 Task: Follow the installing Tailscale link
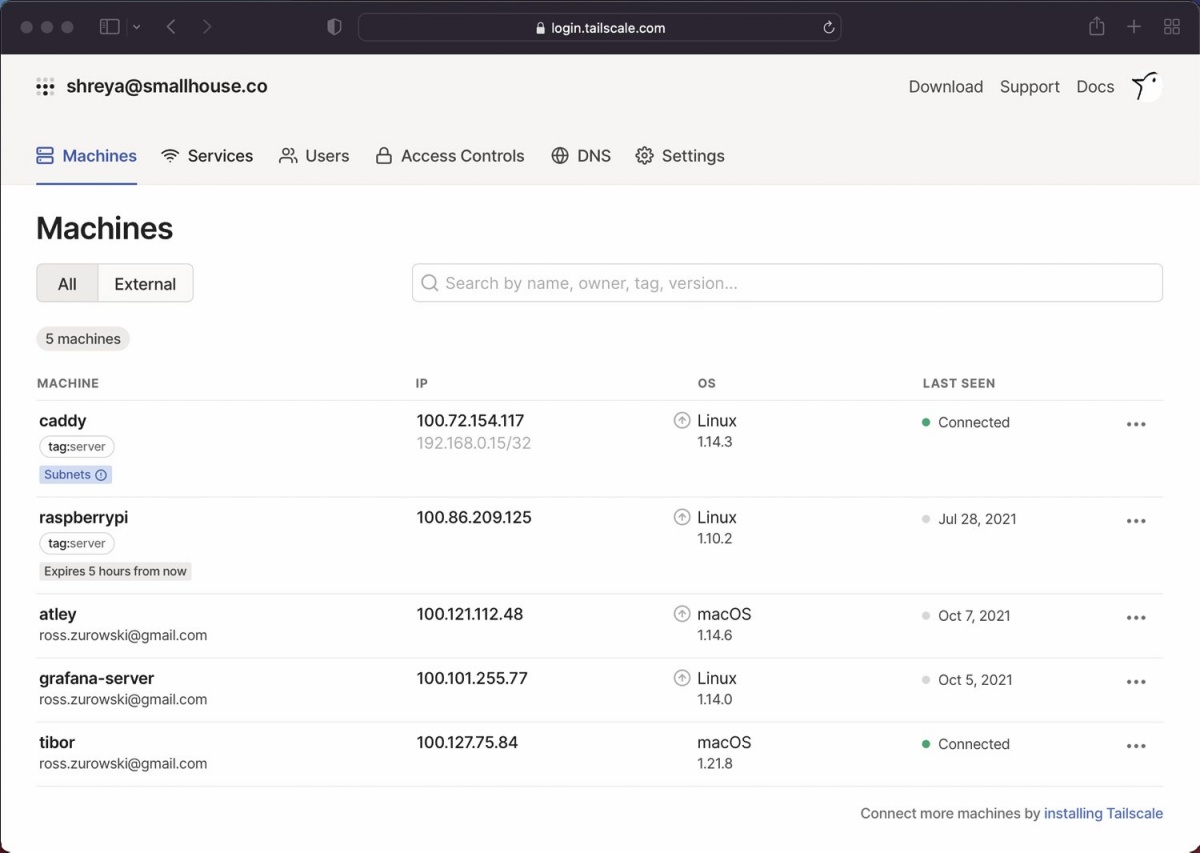pyautogui.click(x=1103, y=814)
